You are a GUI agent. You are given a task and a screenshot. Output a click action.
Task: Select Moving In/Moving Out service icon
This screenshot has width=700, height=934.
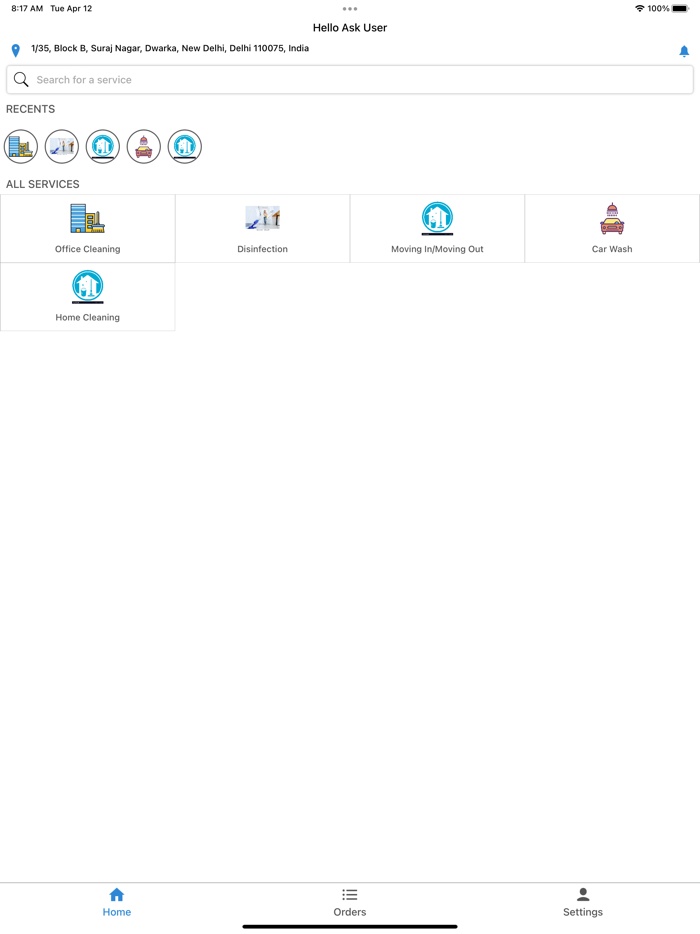coord(437,218)
